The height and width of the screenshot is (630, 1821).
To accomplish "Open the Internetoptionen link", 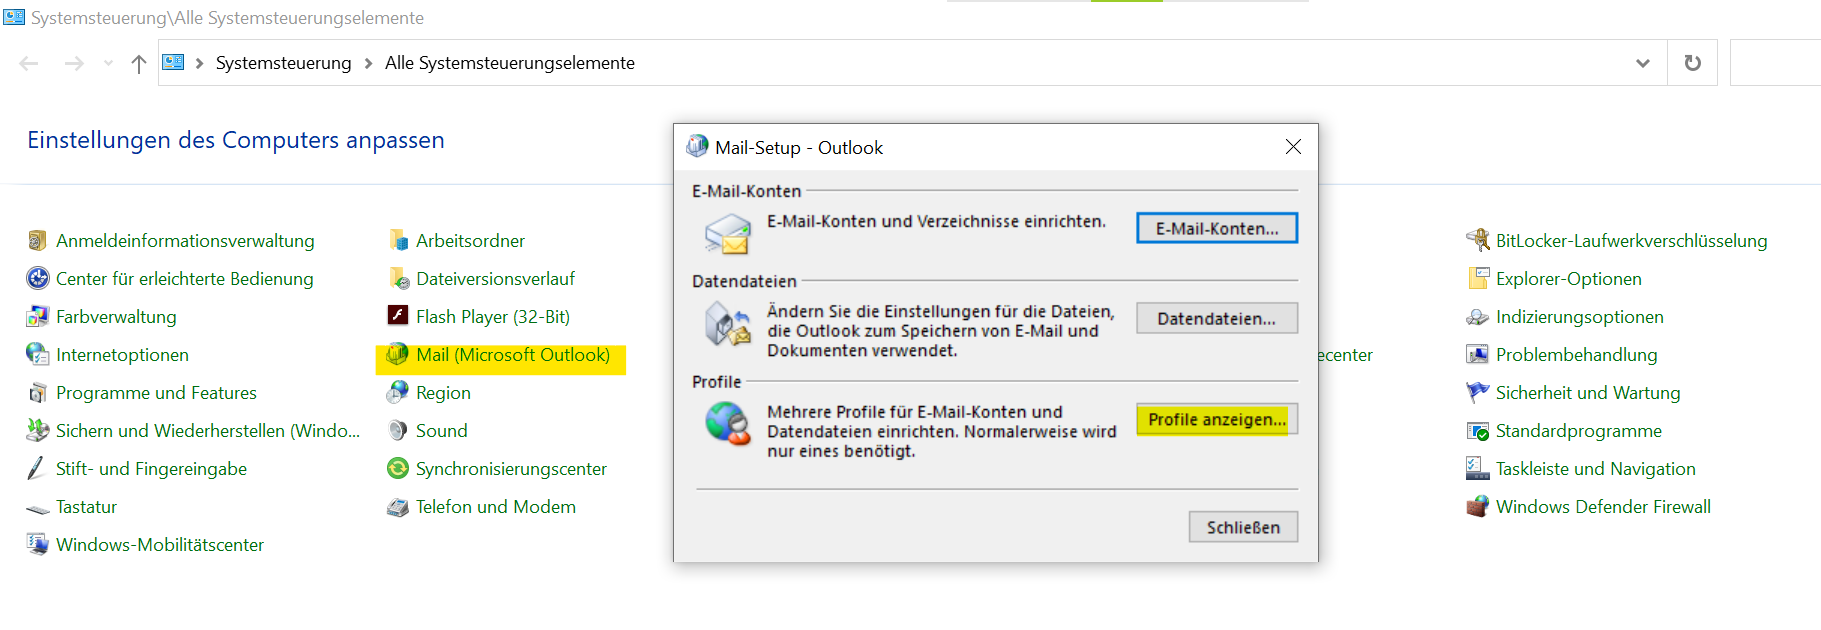I will tap(122, 355).
